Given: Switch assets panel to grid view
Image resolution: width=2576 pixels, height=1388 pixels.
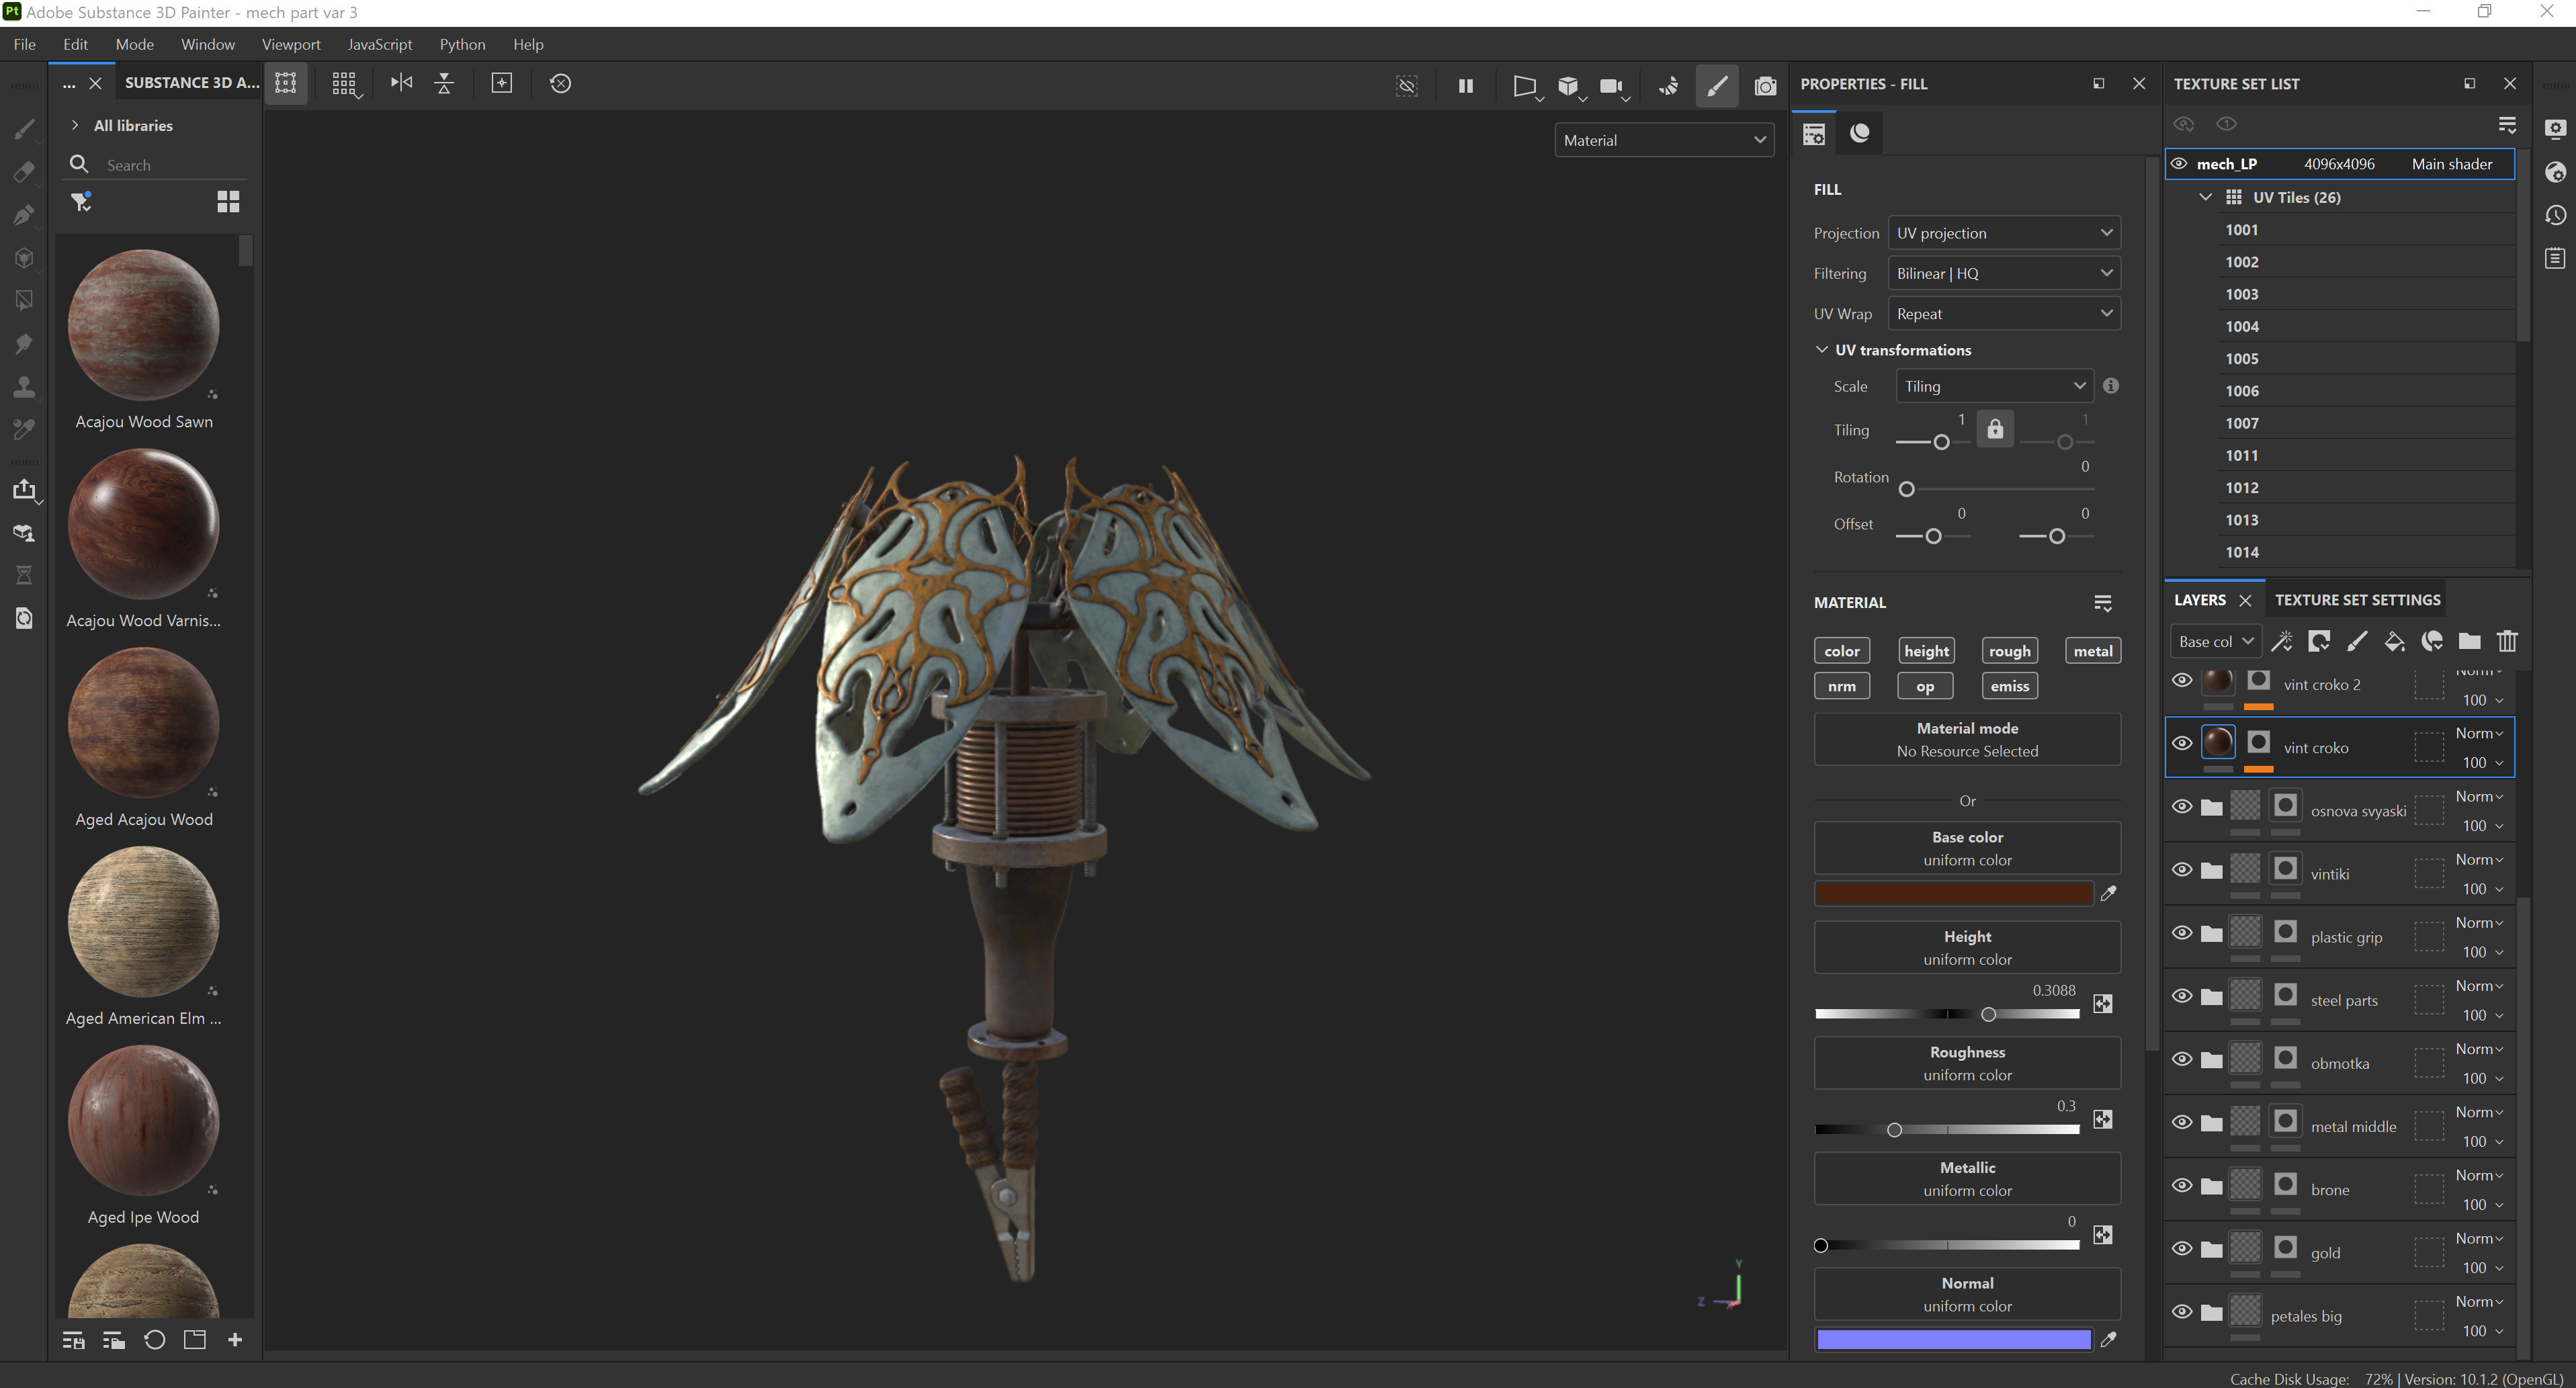Looking at the screenshot, I should pos(228,202).
